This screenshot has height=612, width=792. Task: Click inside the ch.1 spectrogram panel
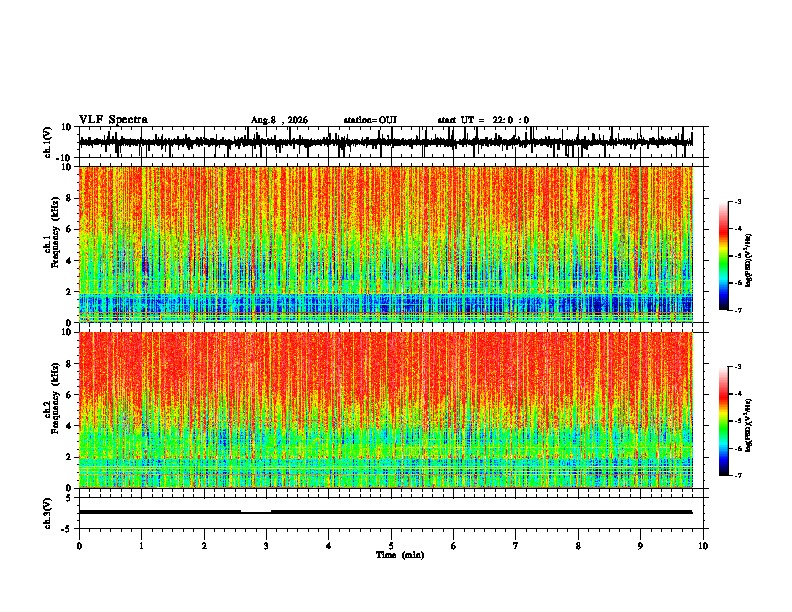[391, 244]
